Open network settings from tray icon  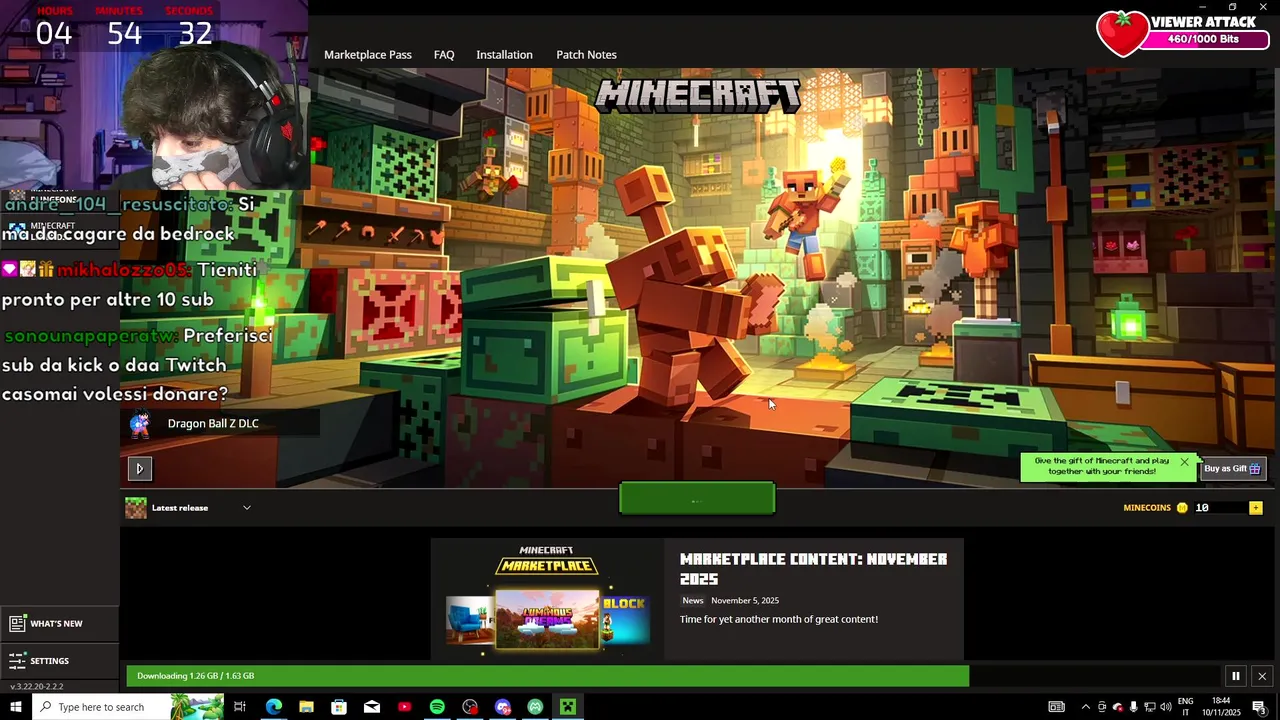click(x=1150, y=707)
